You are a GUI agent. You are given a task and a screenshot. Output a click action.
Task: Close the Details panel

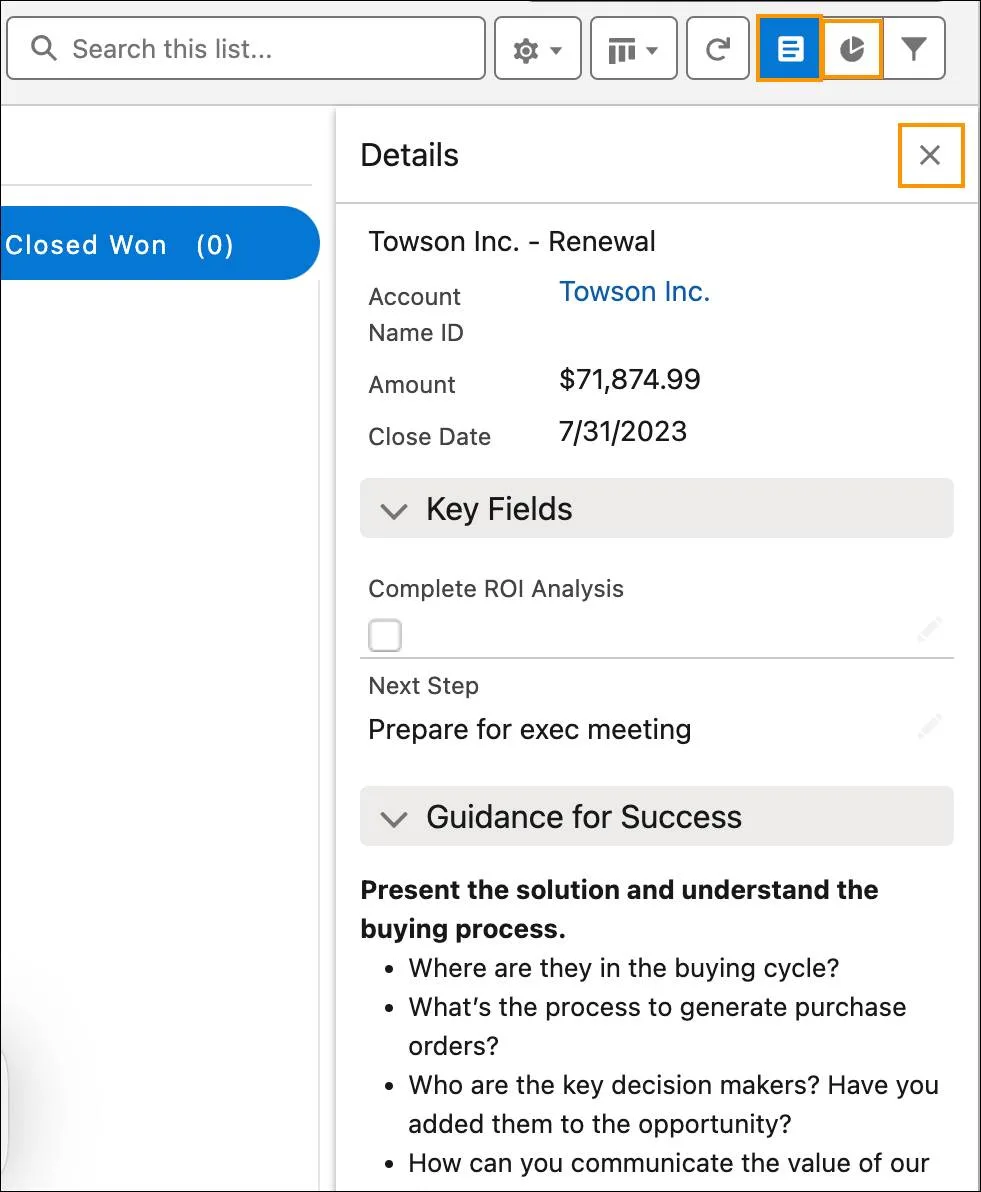click(x=930, y=155)
